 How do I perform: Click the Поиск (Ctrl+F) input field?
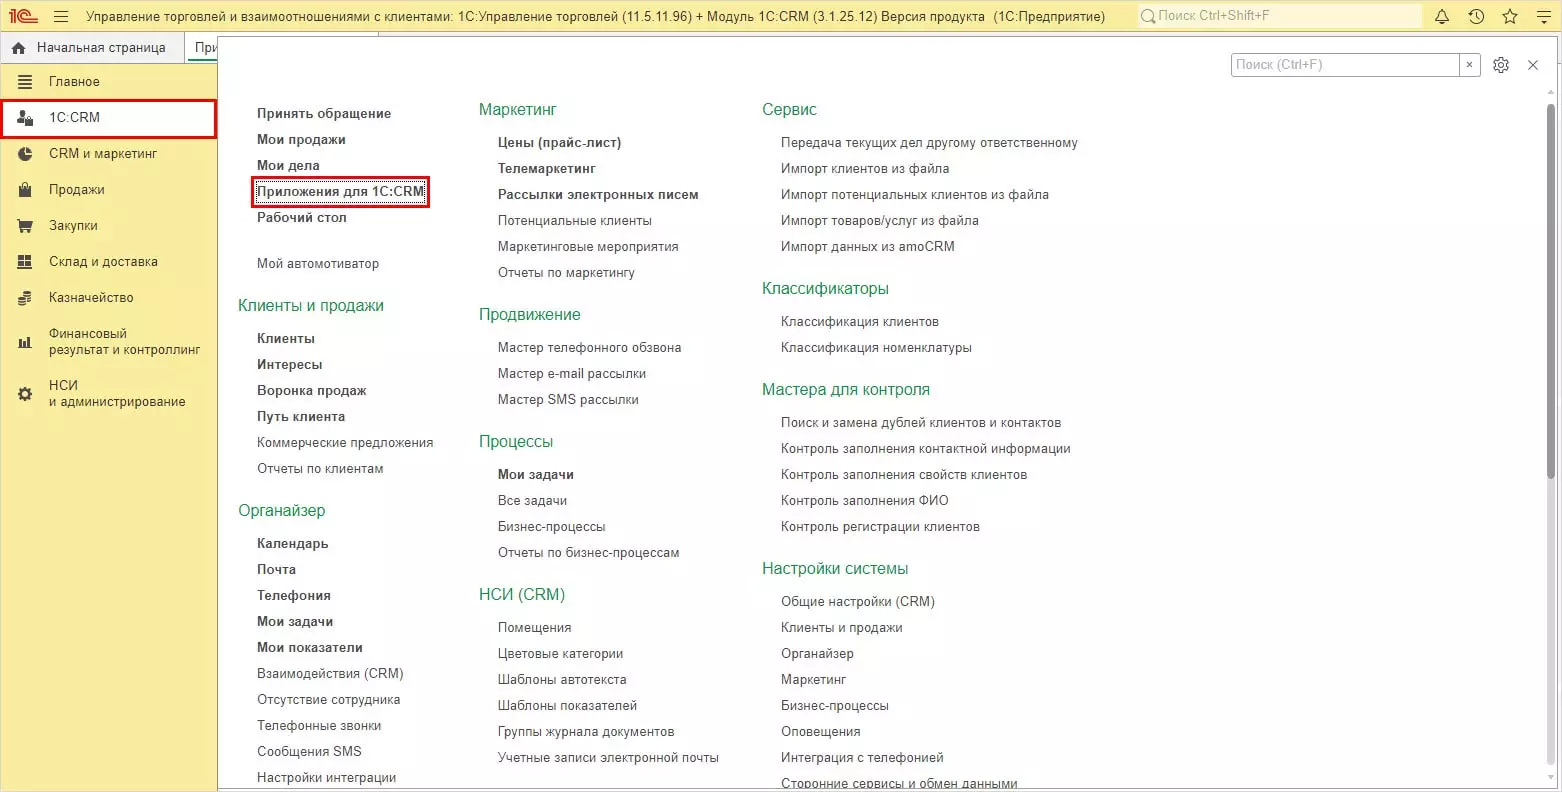1345,65
